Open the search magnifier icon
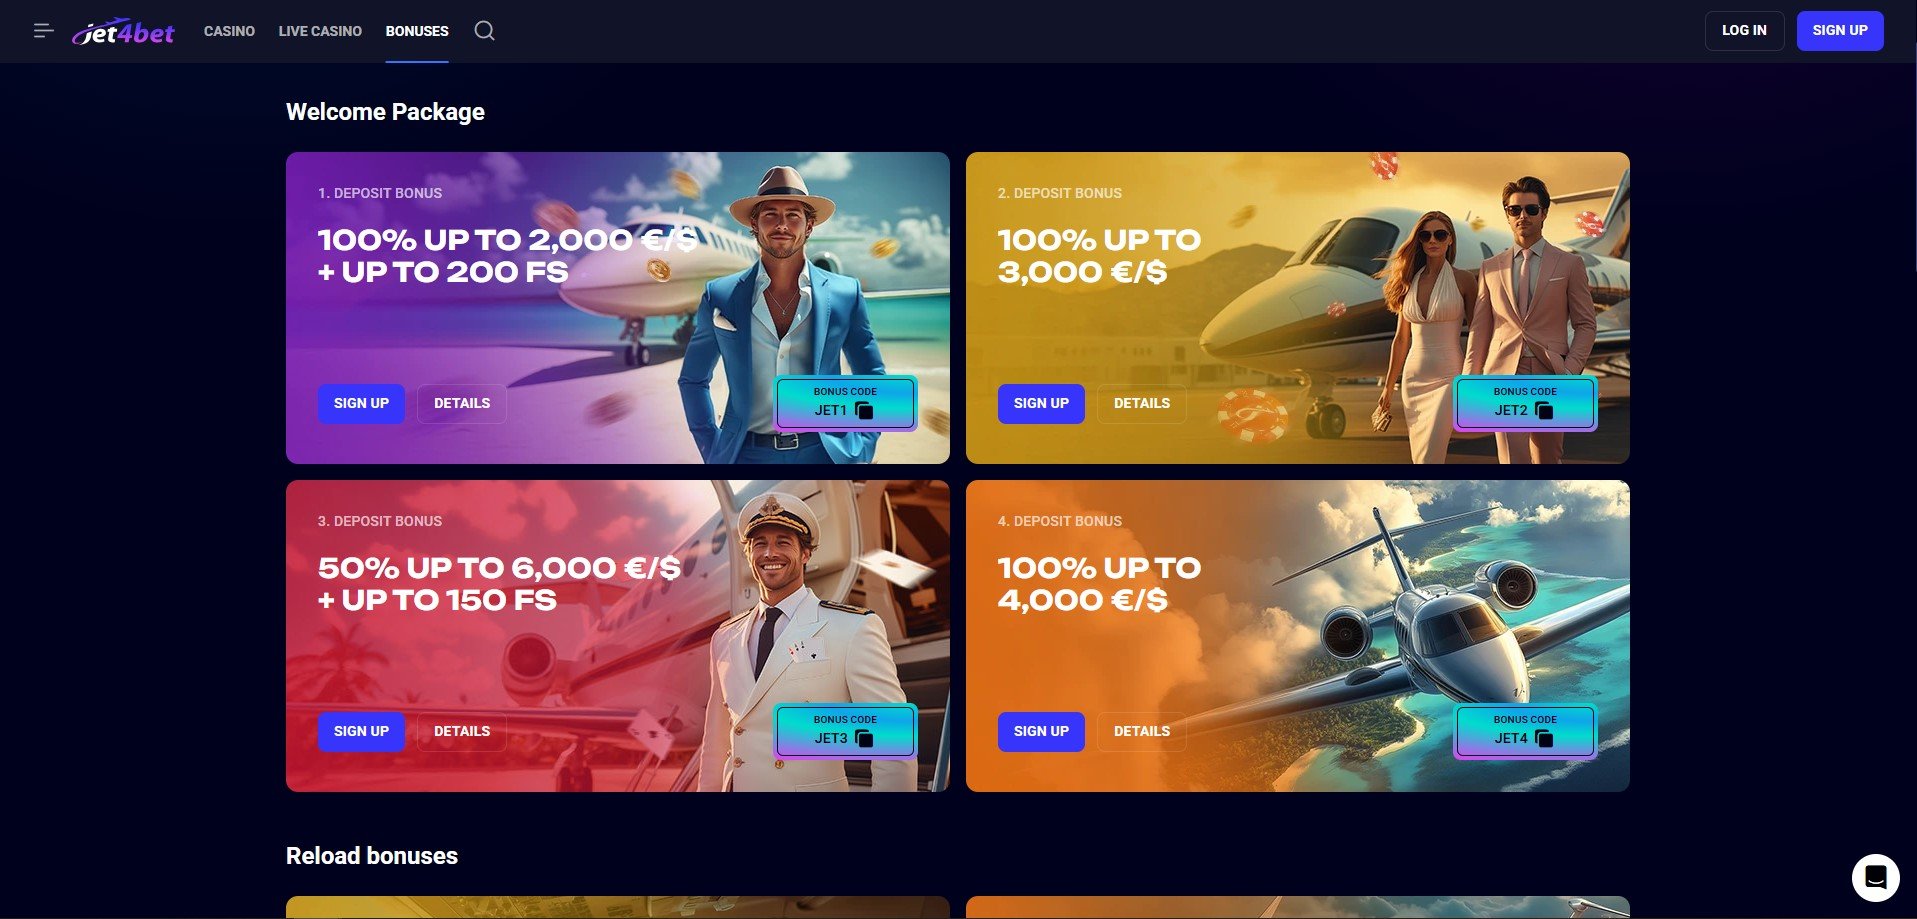This screenshot has width=1917, height=919. (x=484, y=31)
